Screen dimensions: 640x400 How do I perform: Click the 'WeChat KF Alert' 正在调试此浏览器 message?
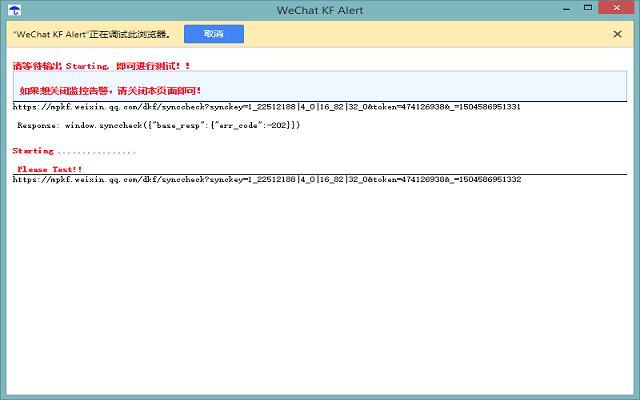click(x=92, y=34)
